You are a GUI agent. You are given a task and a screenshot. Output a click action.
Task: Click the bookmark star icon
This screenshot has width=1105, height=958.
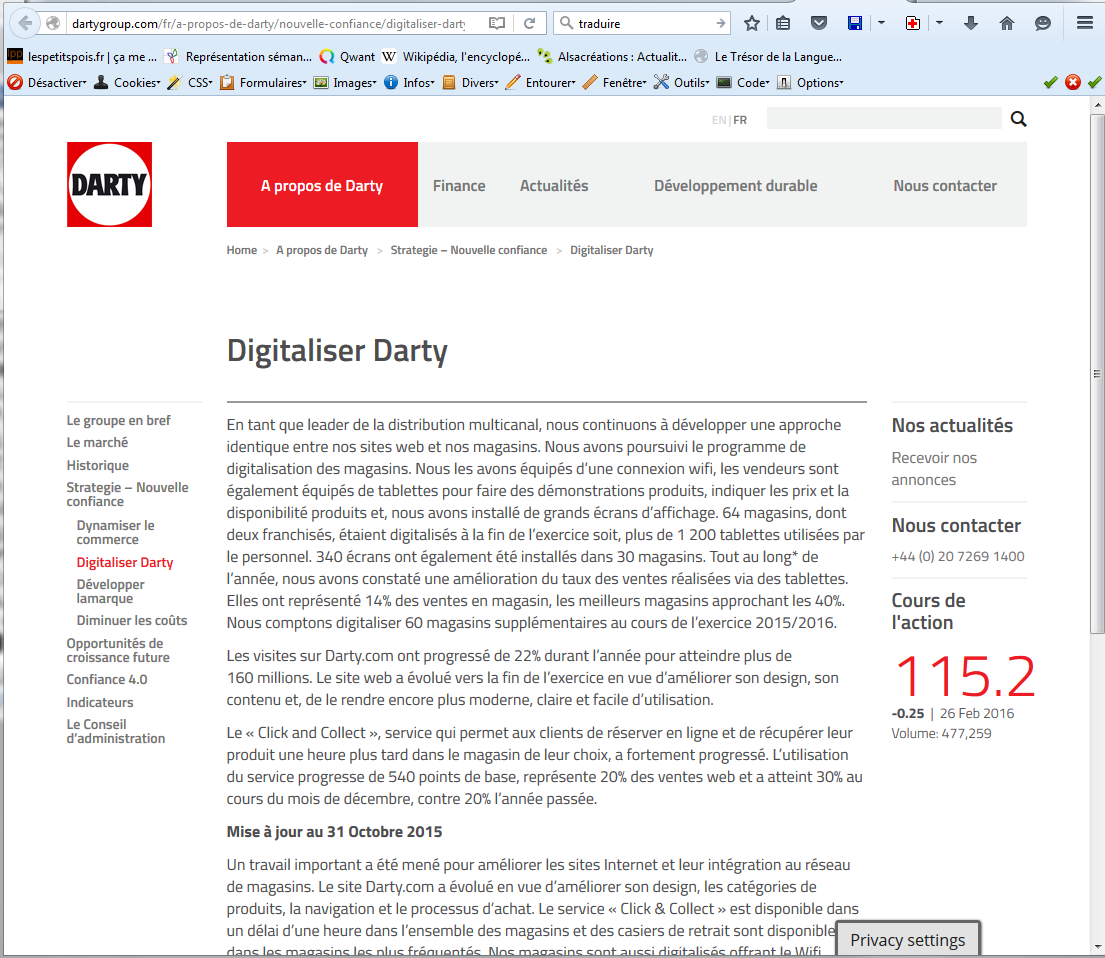pyautogui.click(x=752, y=23)
